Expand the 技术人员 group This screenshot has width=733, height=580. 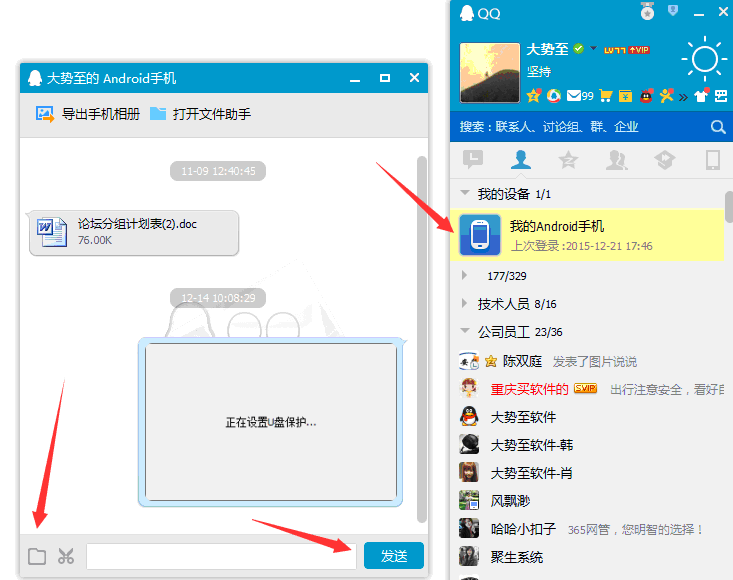tap(465, 303)
